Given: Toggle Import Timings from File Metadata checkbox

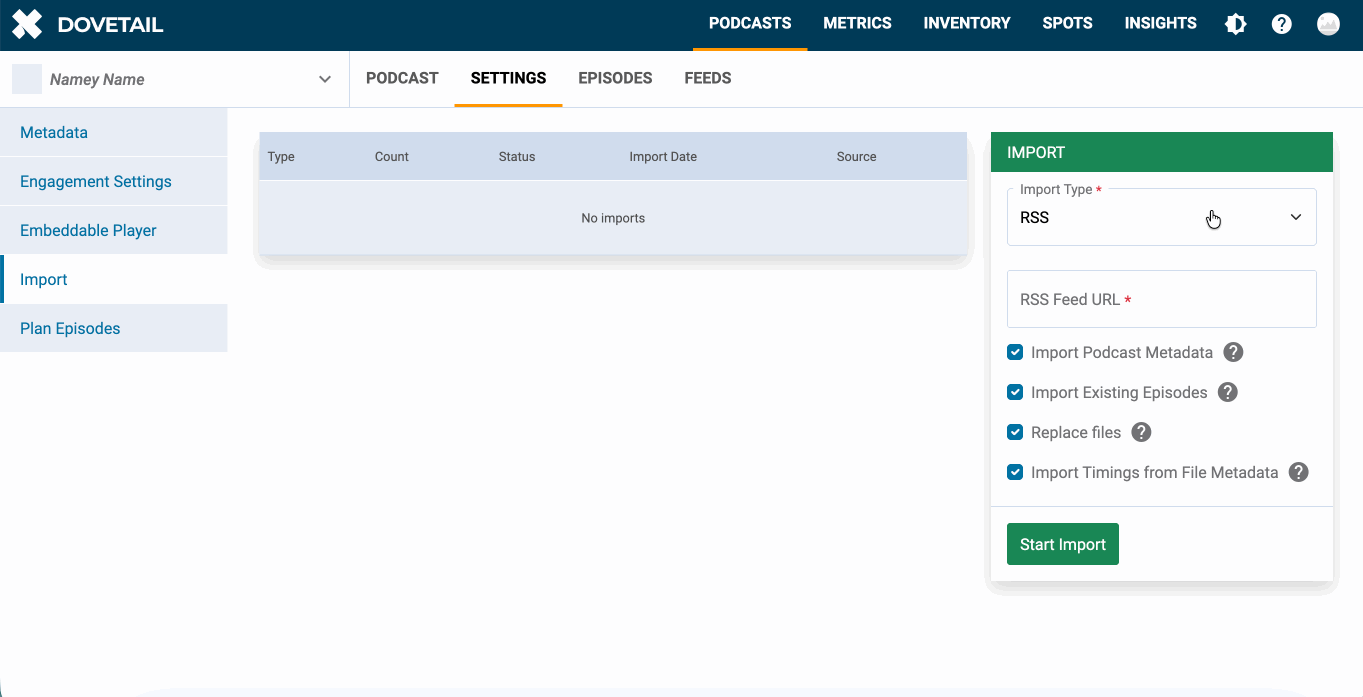Looking at the screenshot, I should tap(1015, 472).
